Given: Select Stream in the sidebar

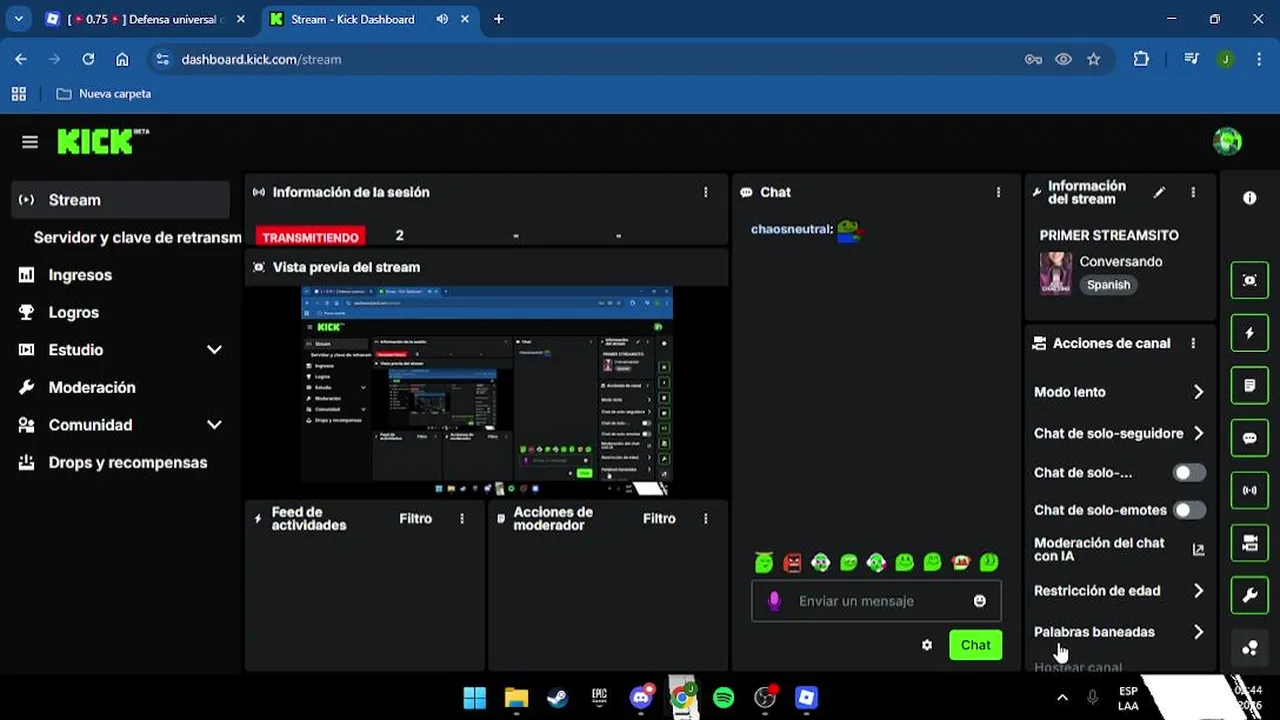Looking at the screenshot, I should (120, 200).
